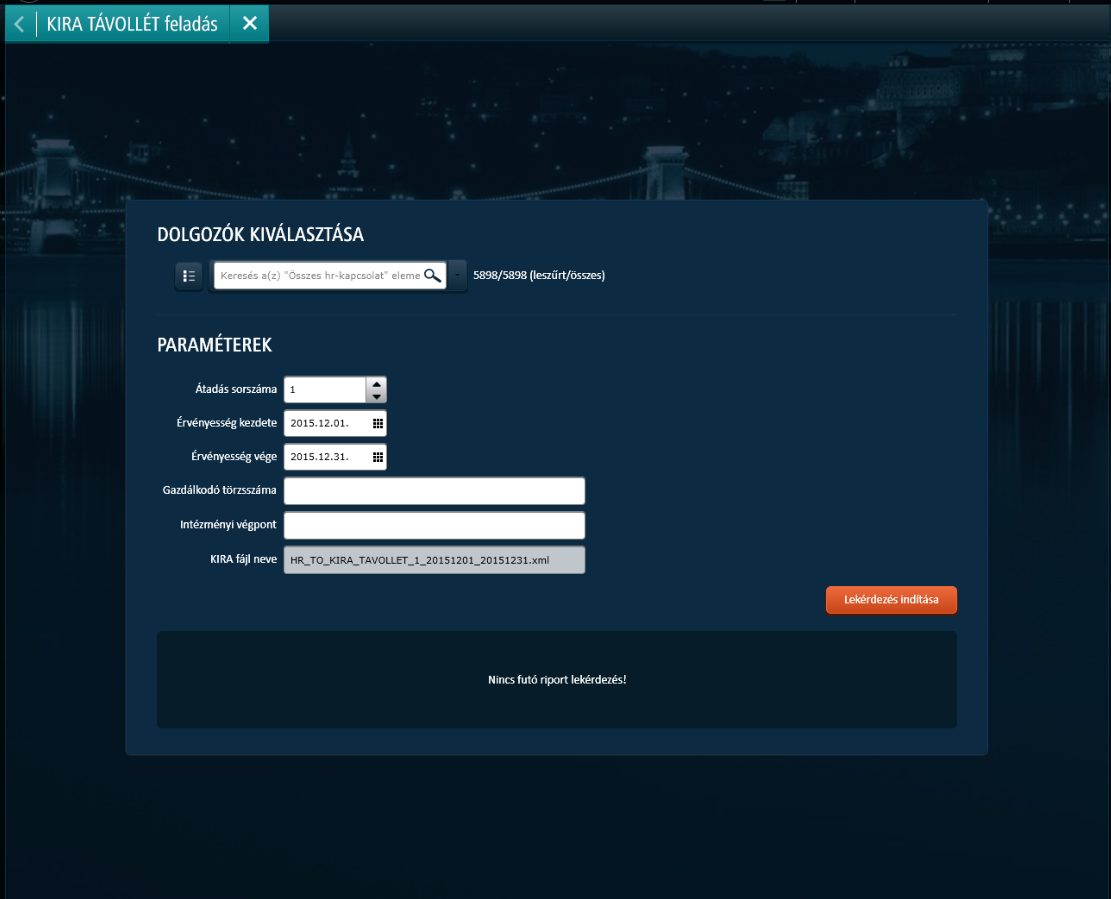Increase Átadás sorszáma with the up arrow

(376, 384)
